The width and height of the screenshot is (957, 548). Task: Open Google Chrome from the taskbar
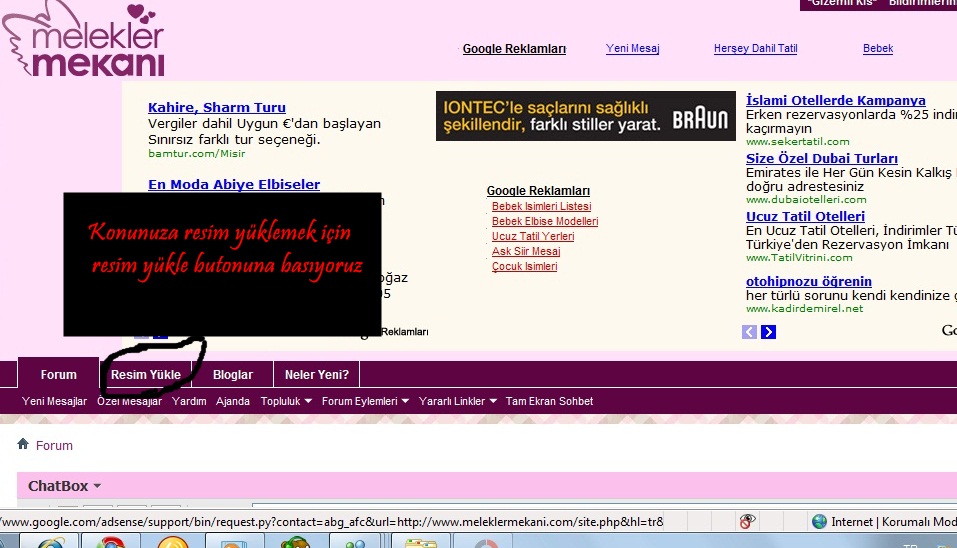[x=110, y=543]
